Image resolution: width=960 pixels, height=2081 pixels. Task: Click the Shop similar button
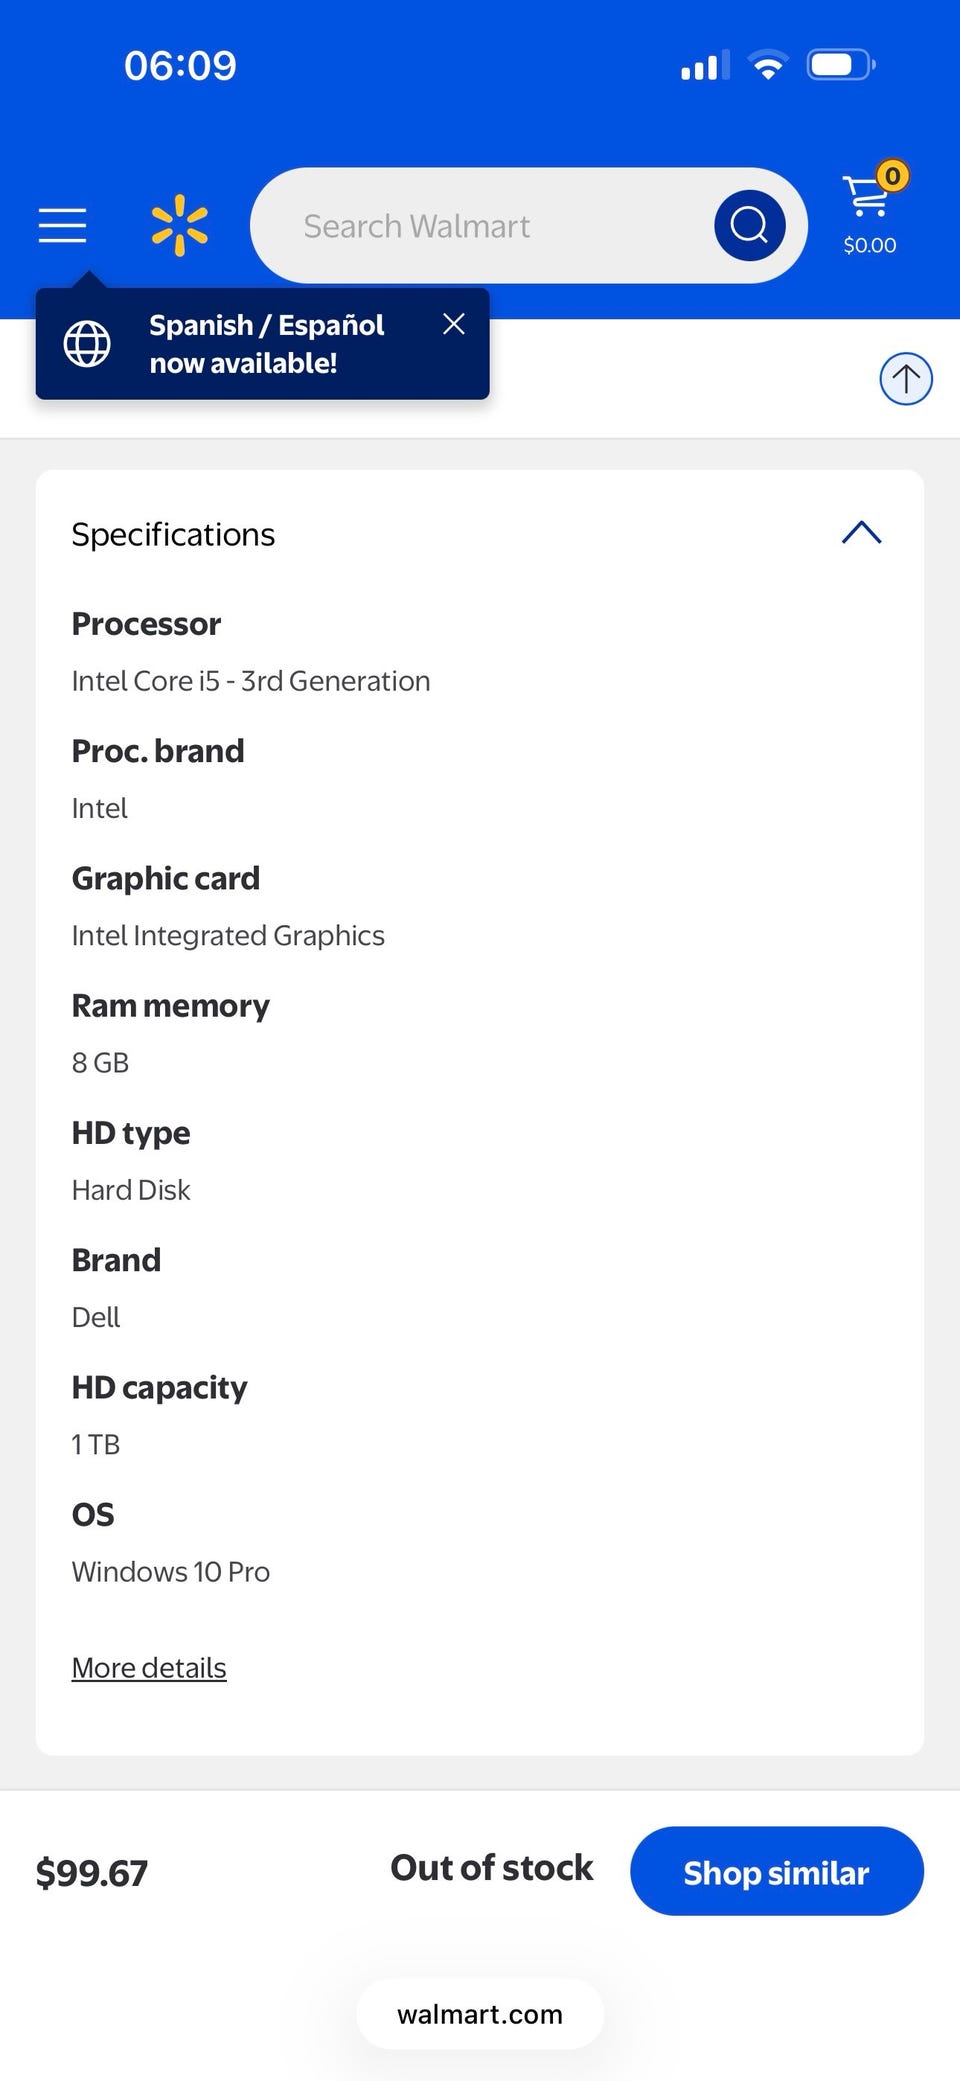(776, 1872)
